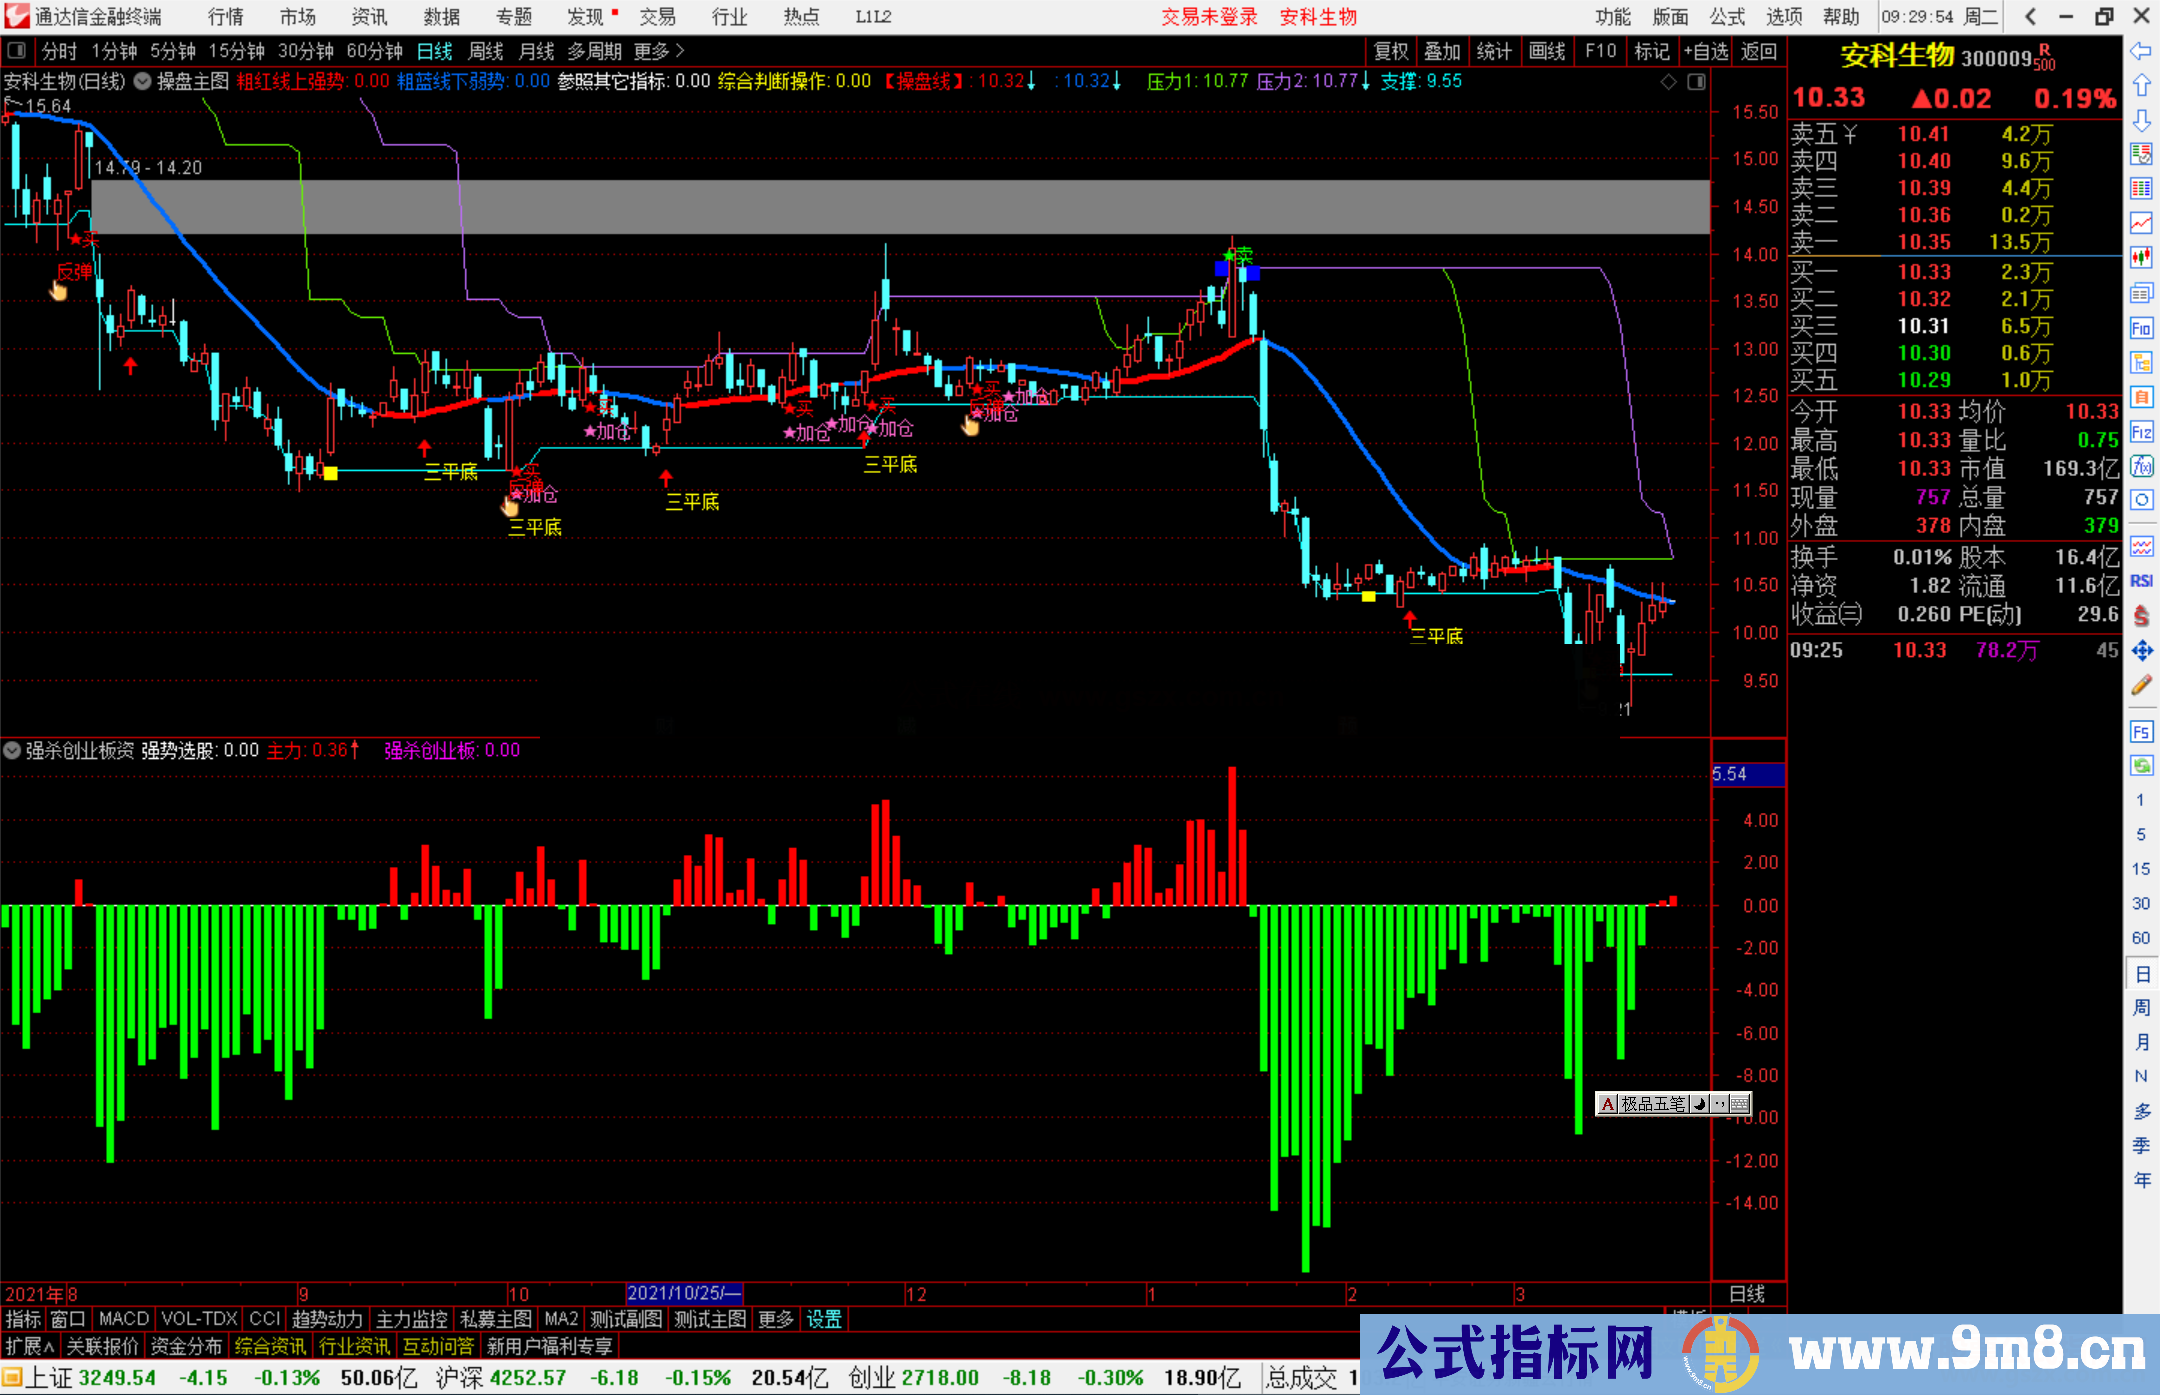
Task: Switch to the MACD indicator tab
Action: click(123, 1319)
